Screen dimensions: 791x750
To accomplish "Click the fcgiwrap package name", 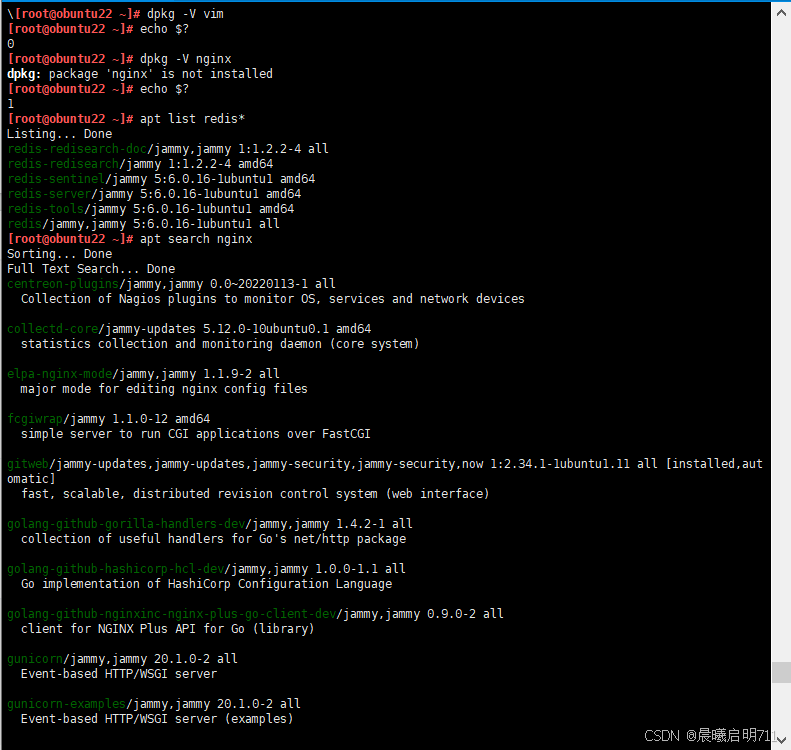I will 35,419.
